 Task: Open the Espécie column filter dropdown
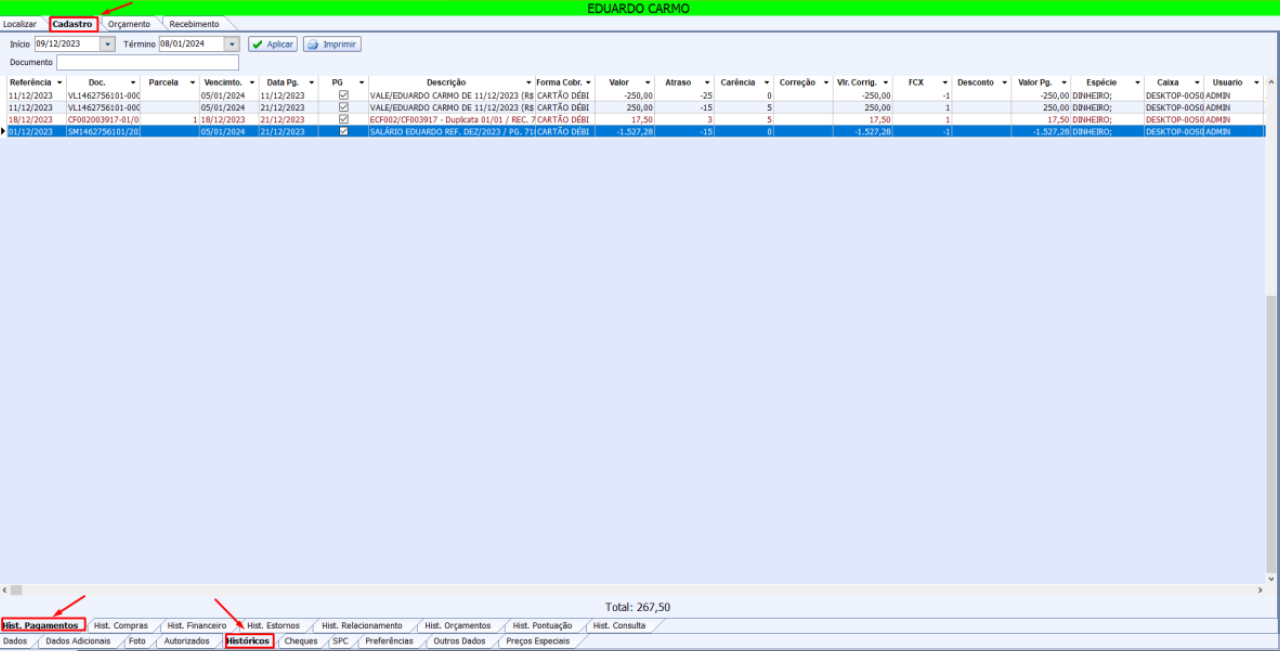tap(1137, 83)
